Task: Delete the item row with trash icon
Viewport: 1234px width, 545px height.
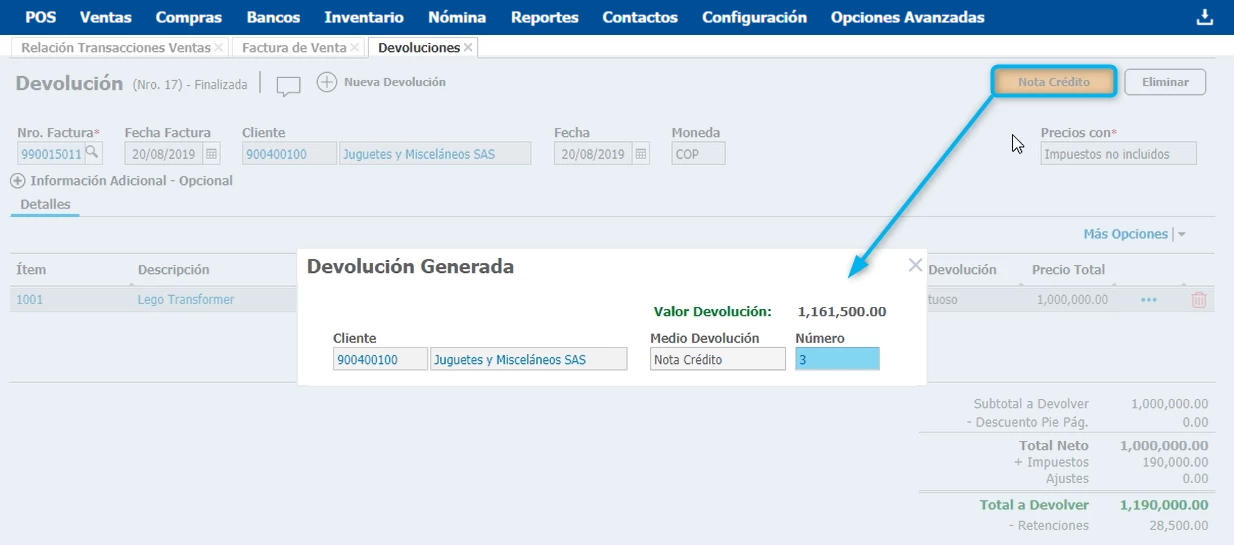Action: (x=1198, y=300)
